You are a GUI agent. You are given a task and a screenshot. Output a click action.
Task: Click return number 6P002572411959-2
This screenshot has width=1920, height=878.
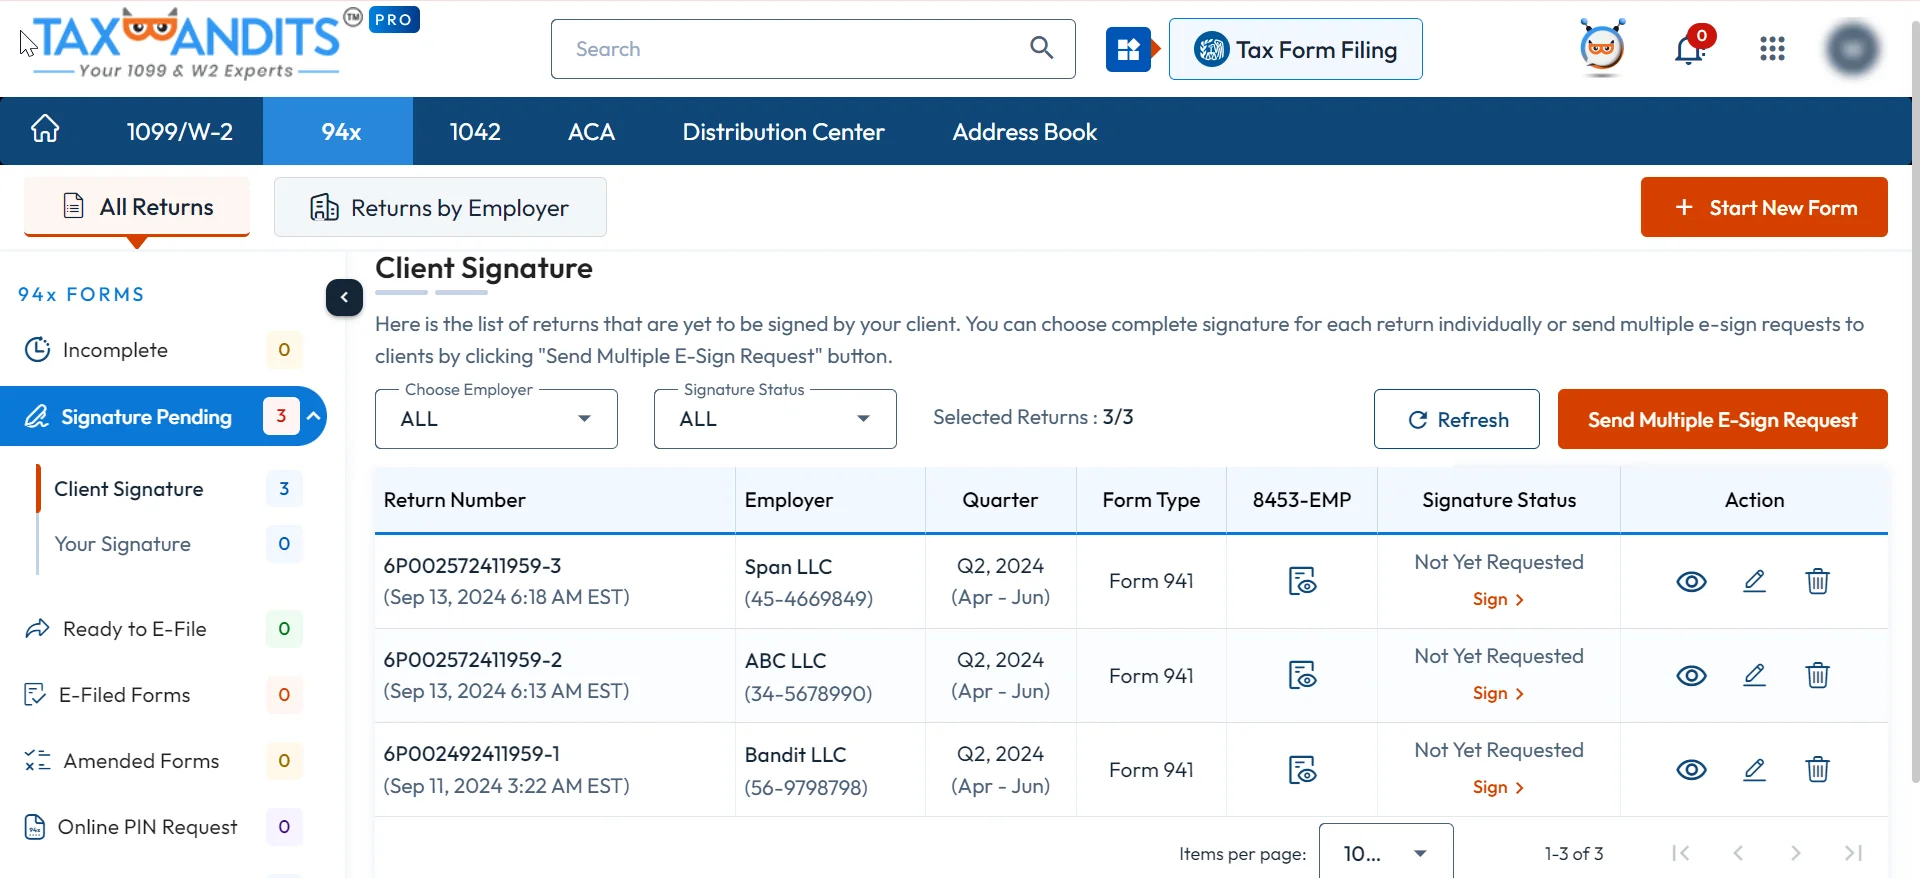pyautogui.click(x=472, y=660)
